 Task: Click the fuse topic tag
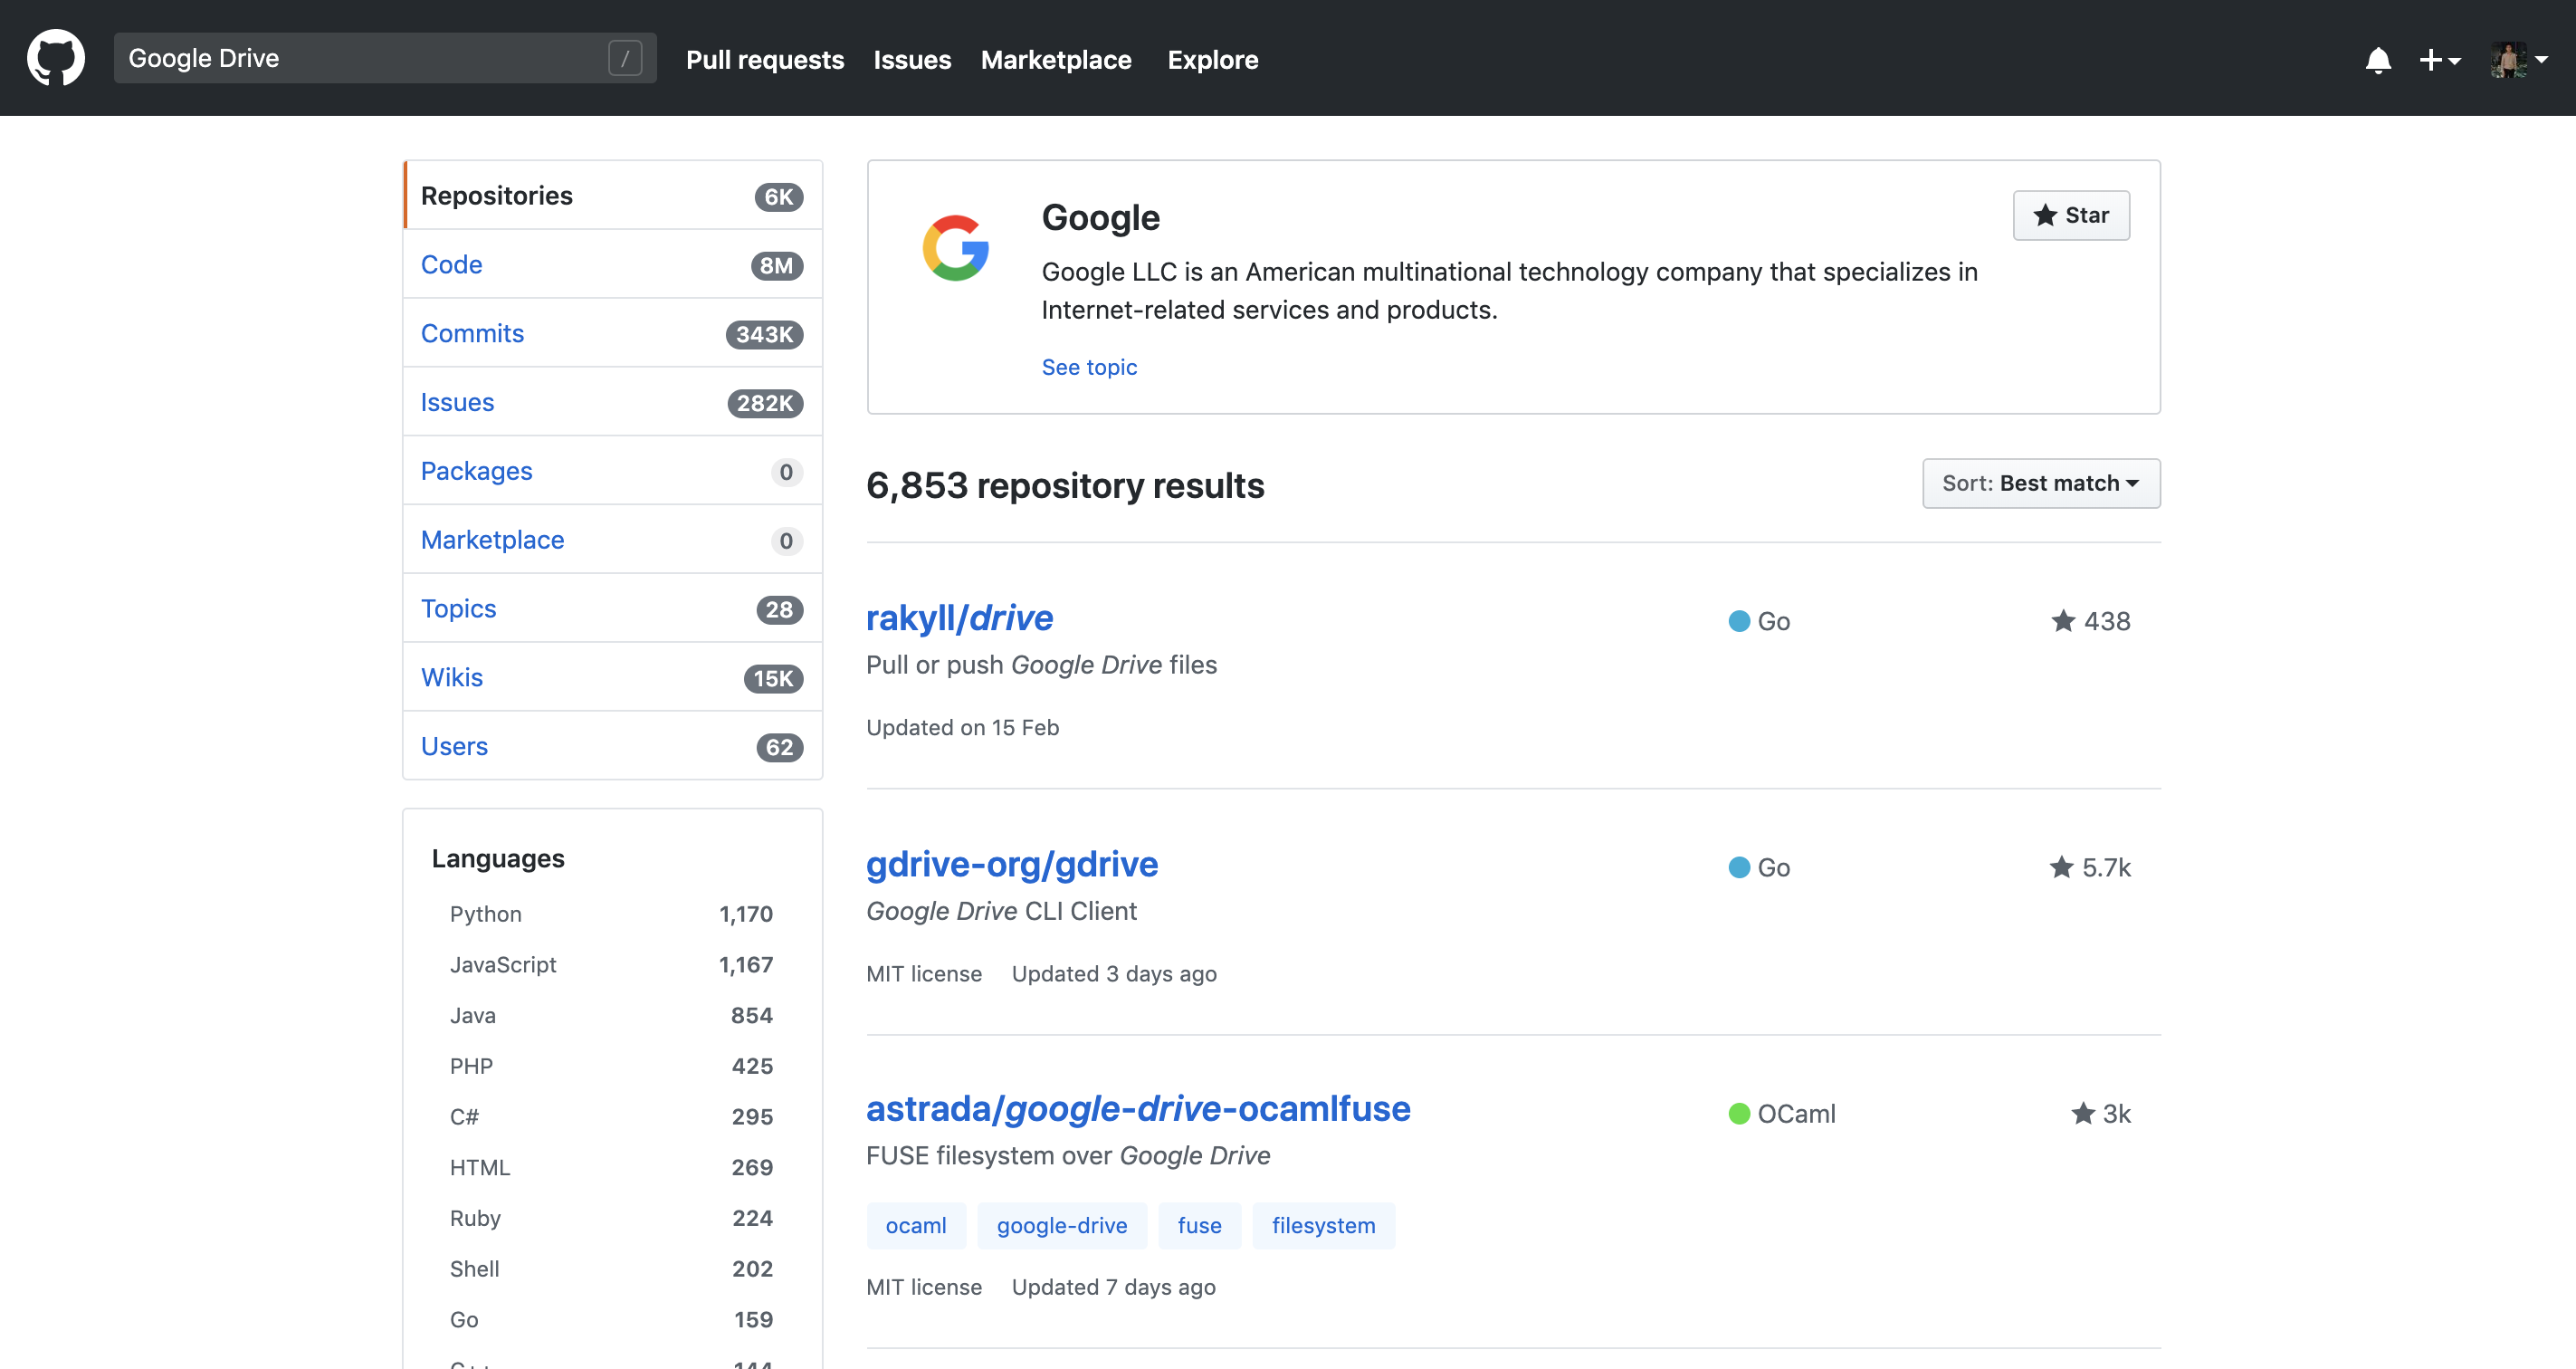(x=1199, y=1226)
